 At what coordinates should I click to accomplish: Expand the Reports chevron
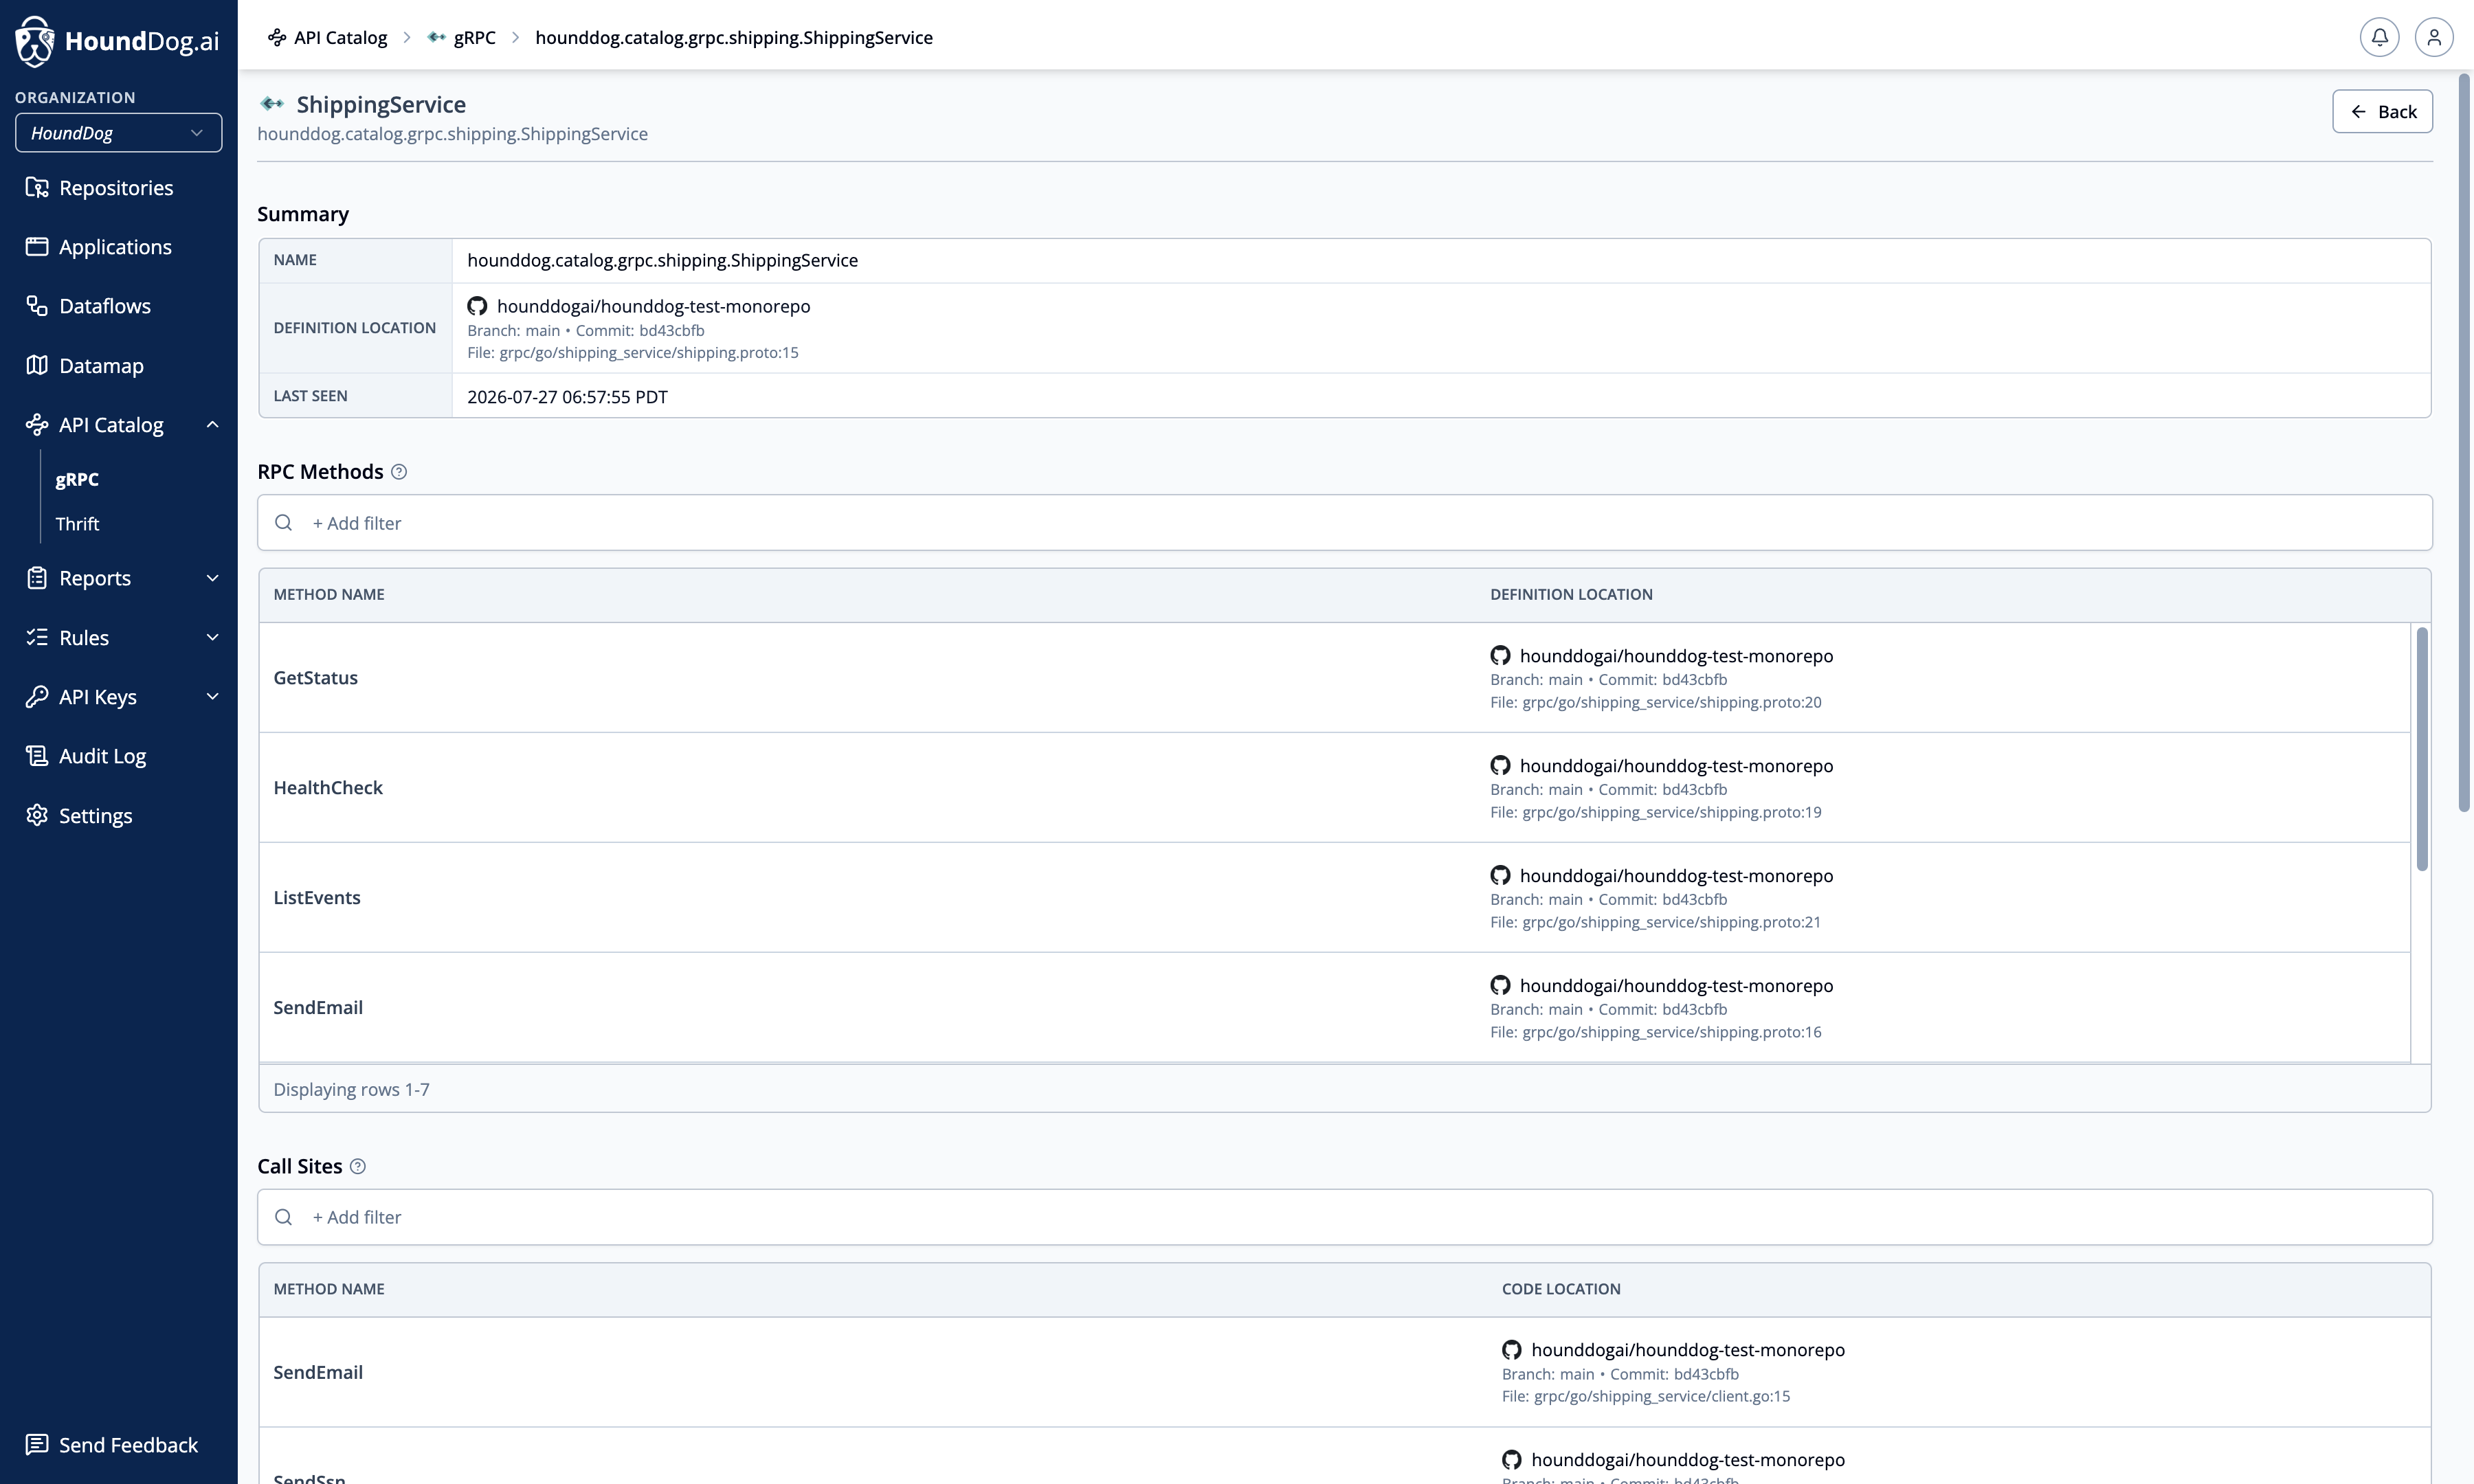click(x=212, y=578)
